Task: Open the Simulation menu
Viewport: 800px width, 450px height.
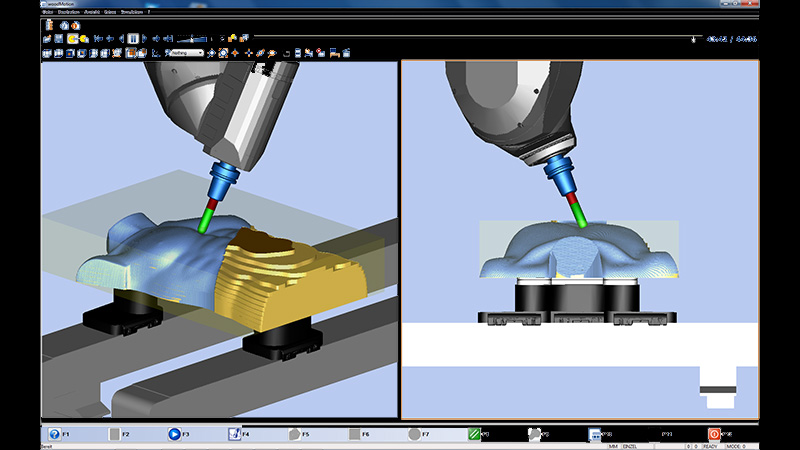Action: pos(131,12)
